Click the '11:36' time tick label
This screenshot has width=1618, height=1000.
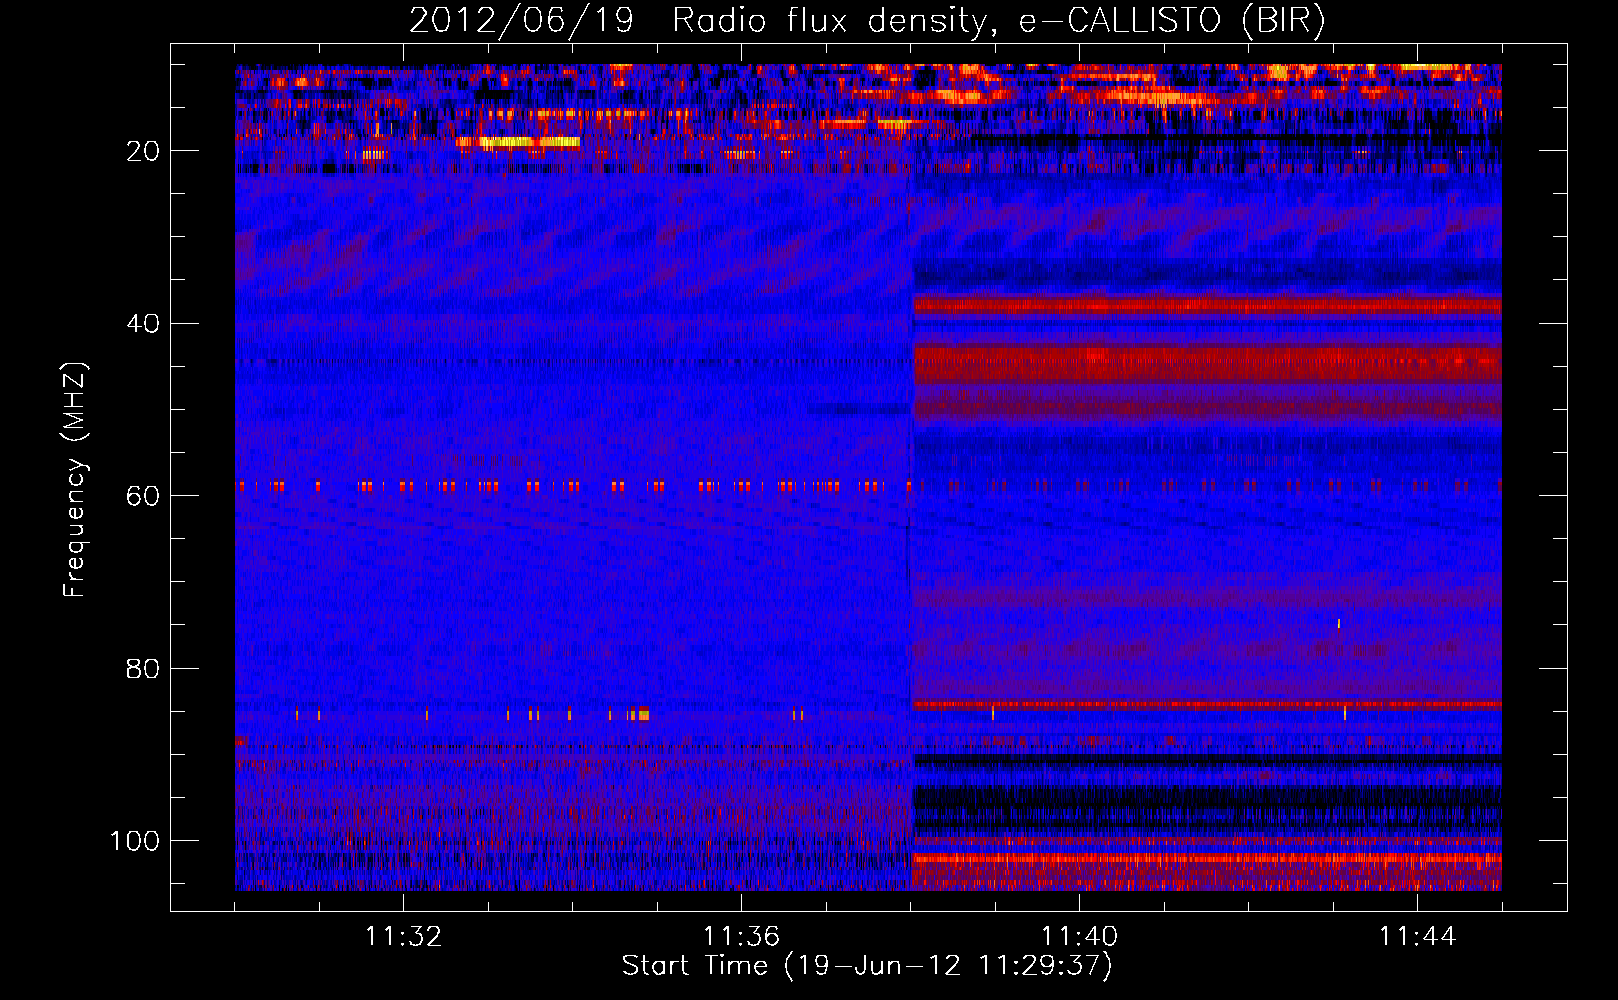741,937
